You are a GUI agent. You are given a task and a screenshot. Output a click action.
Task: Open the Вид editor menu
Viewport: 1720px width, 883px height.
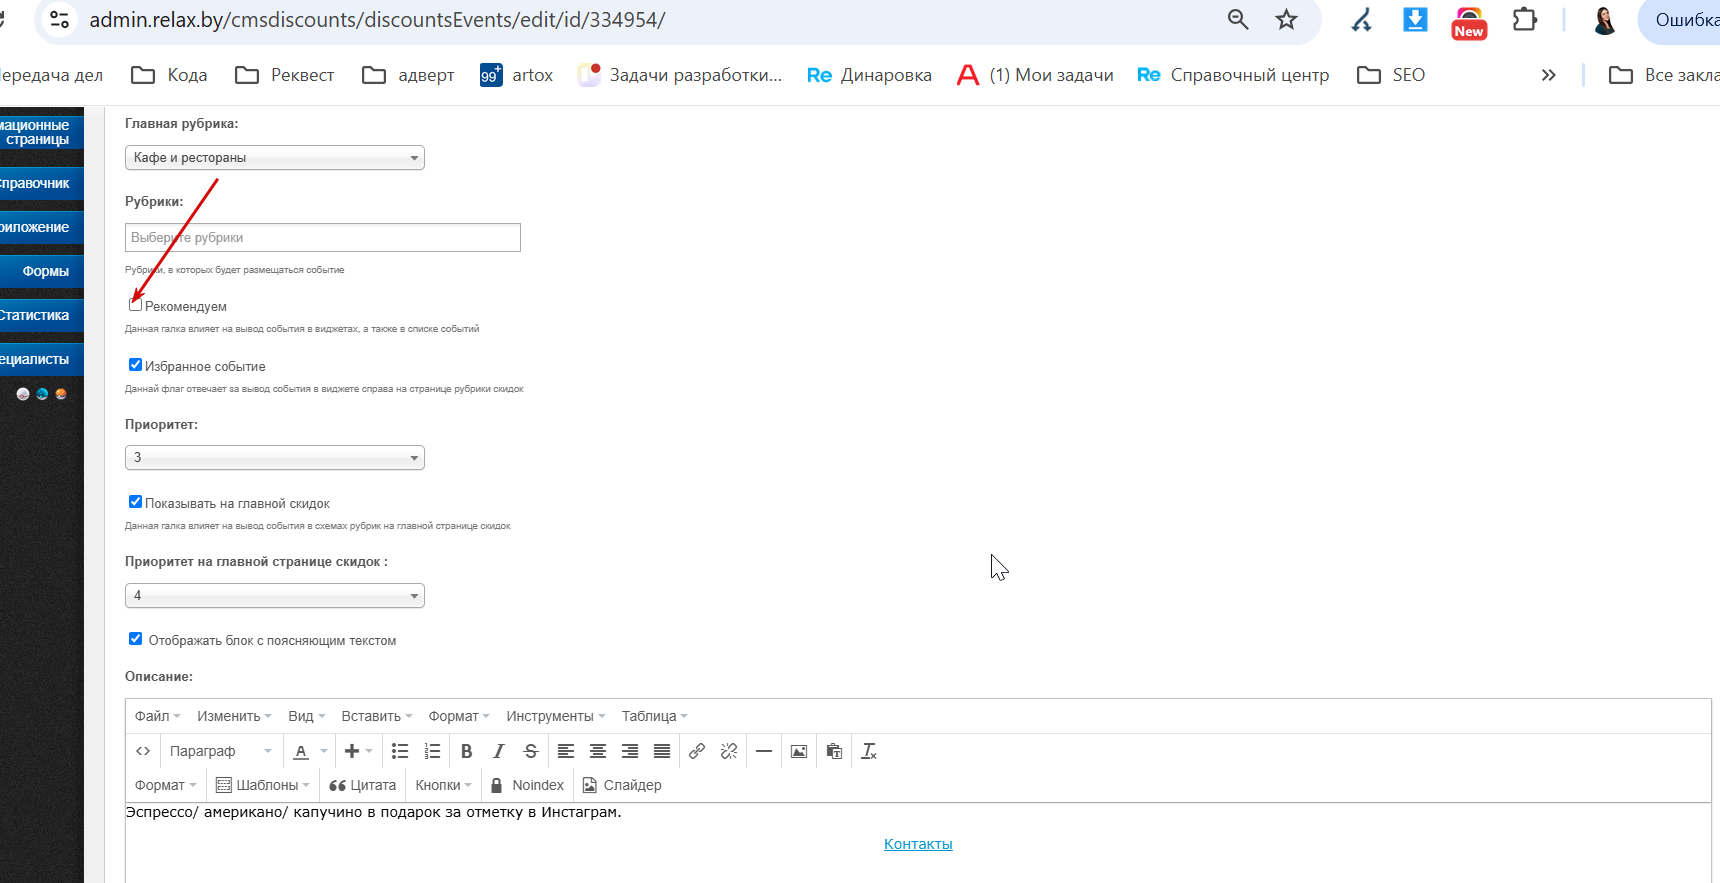coord(306,716)
